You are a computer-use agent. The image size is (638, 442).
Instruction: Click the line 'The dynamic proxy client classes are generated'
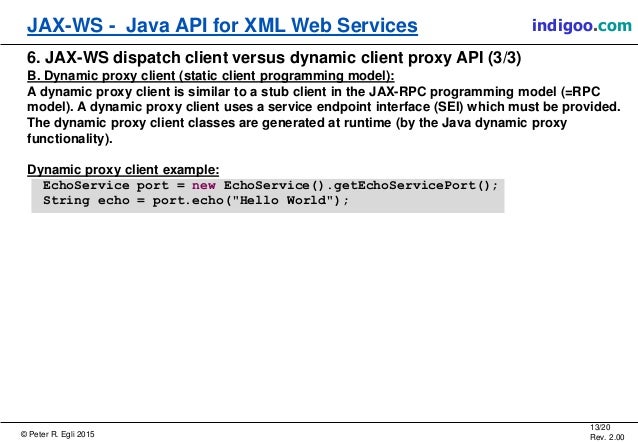(x=297, y=123)
